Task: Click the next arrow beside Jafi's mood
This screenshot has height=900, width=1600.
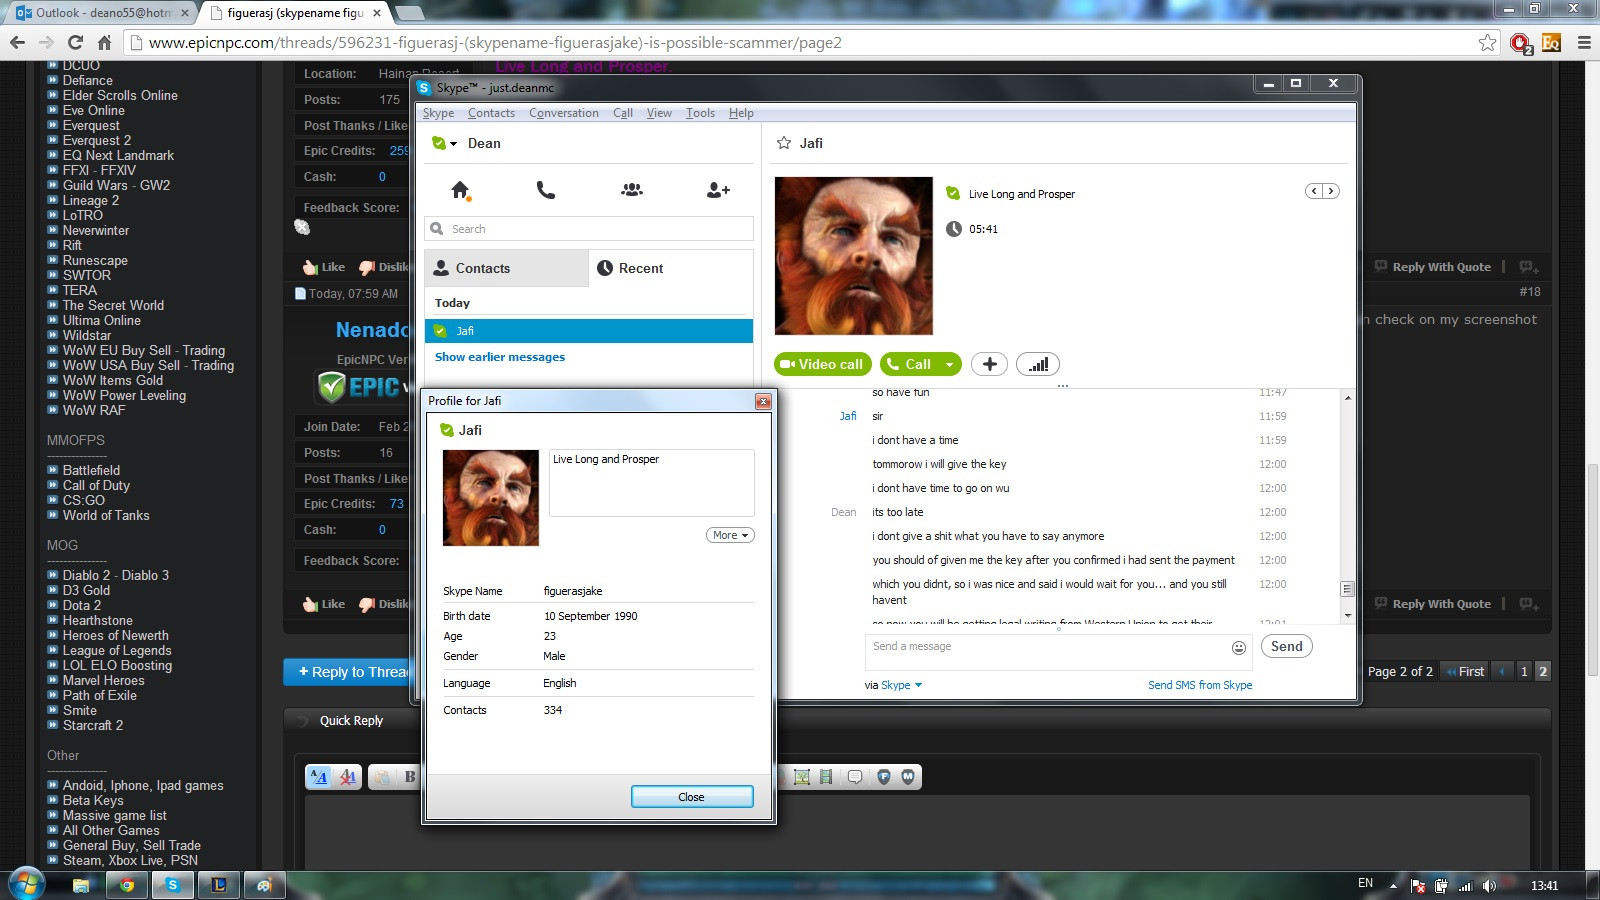Action: tap(1330, 191)
